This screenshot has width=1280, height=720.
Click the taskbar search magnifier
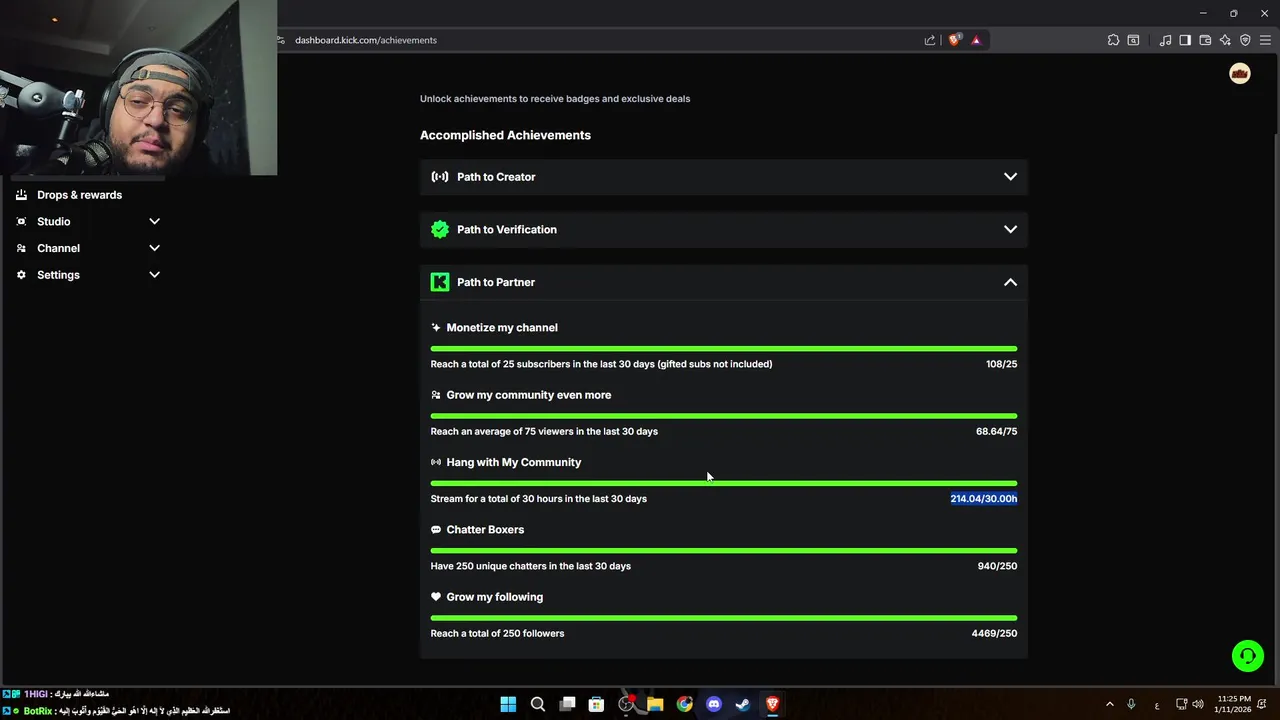[537, 704]
